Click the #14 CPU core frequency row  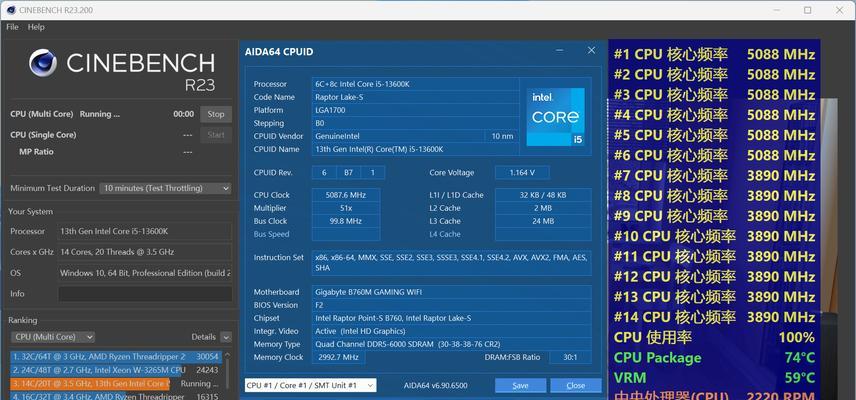[x=714, y=317]
